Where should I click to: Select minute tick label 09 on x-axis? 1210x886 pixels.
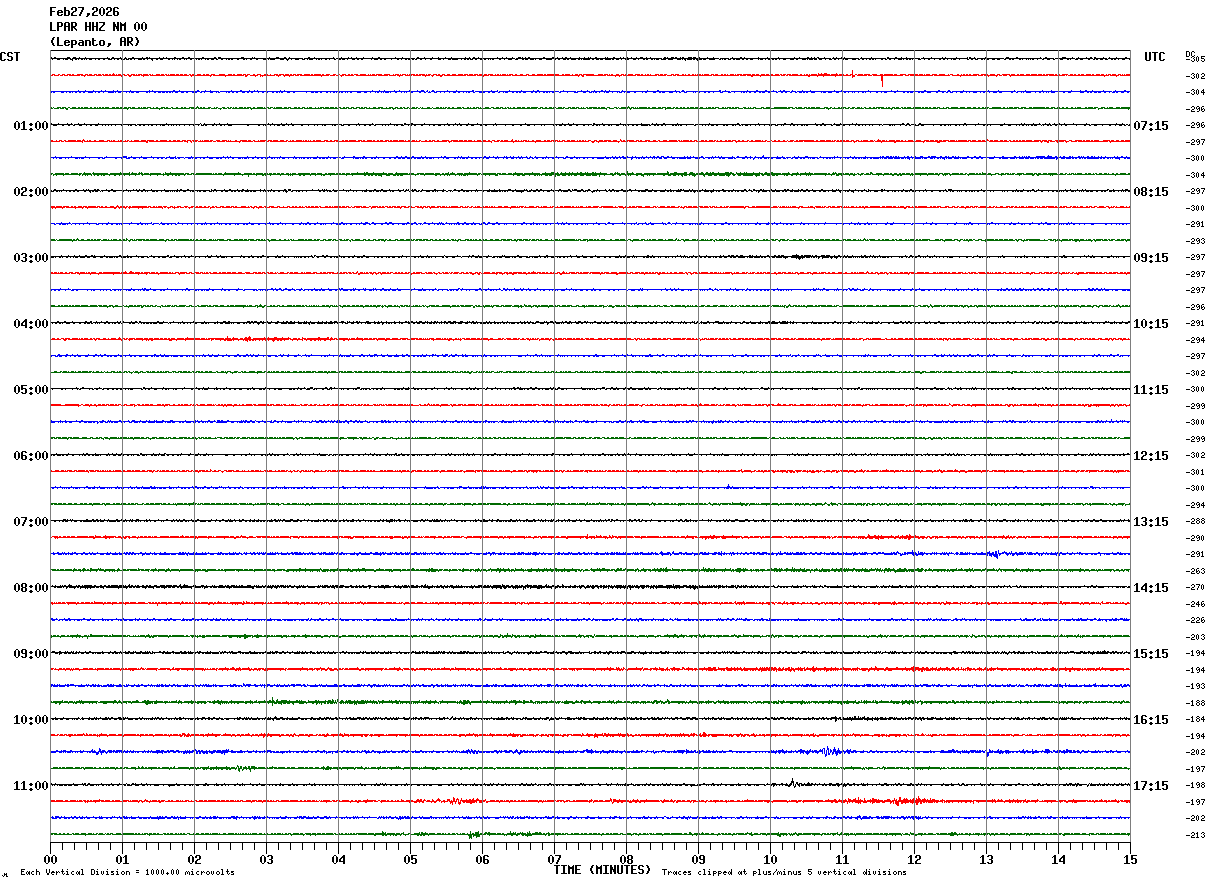pos(698,859)
